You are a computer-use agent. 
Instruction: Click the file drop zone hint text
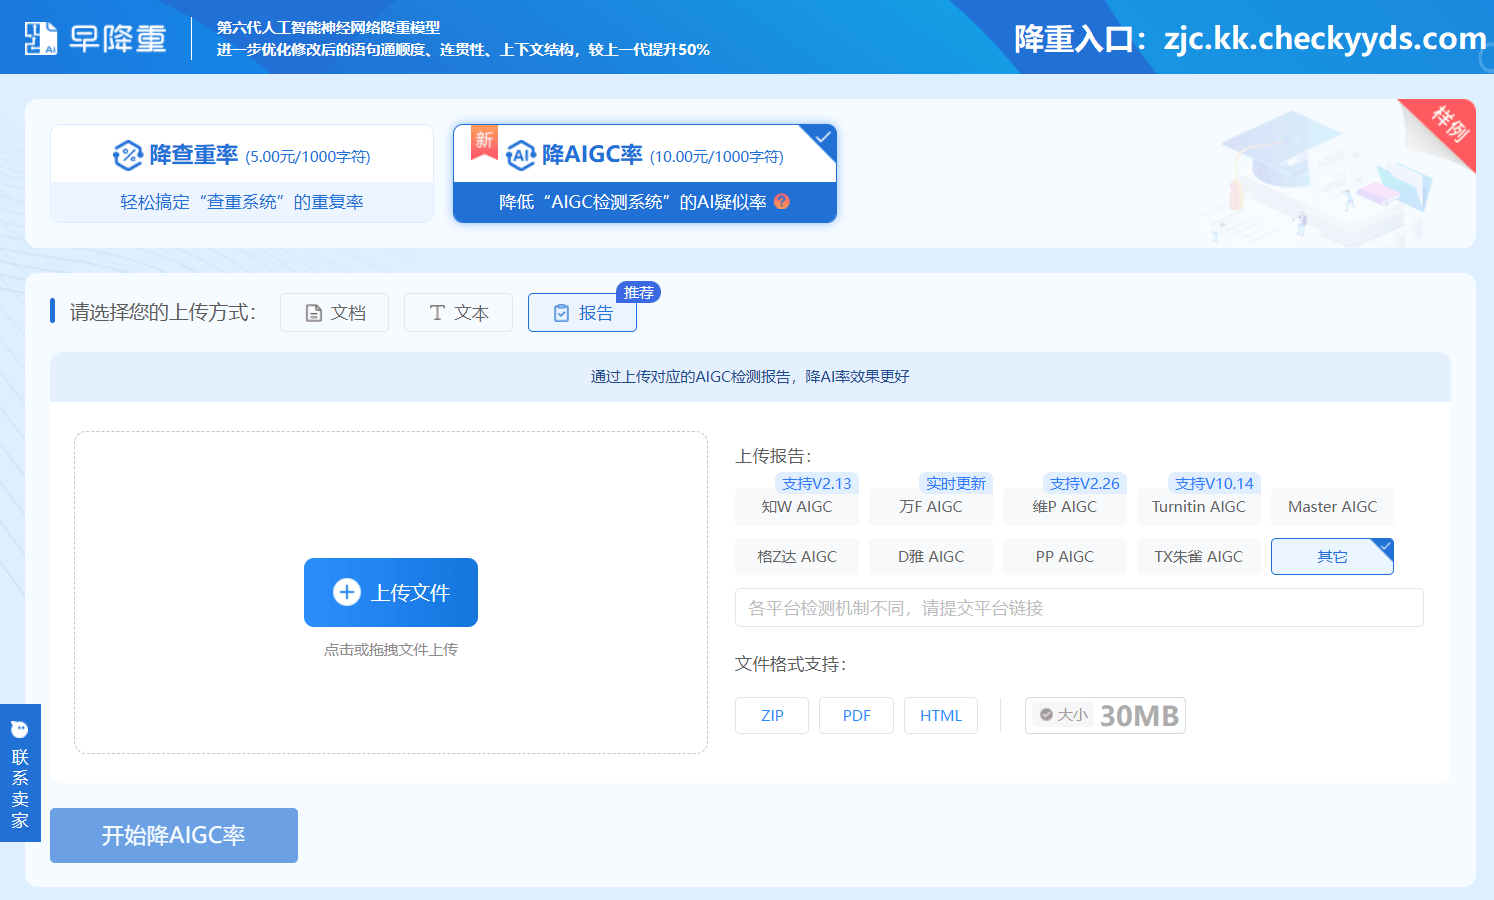tap(391, 650)
